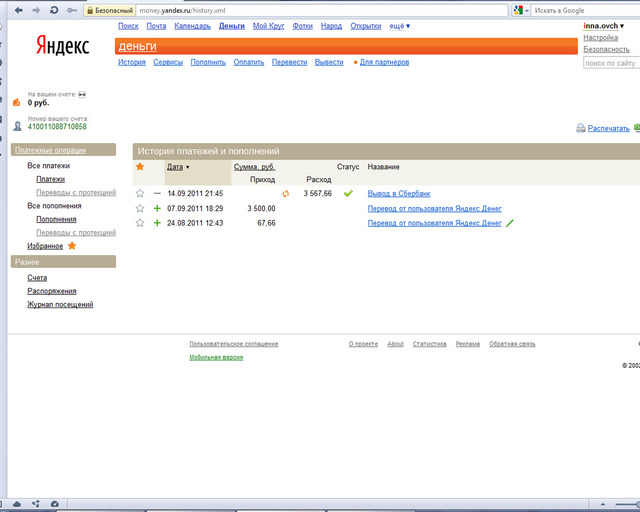Click the деньги title in the orange bar

tap(138, 46)
